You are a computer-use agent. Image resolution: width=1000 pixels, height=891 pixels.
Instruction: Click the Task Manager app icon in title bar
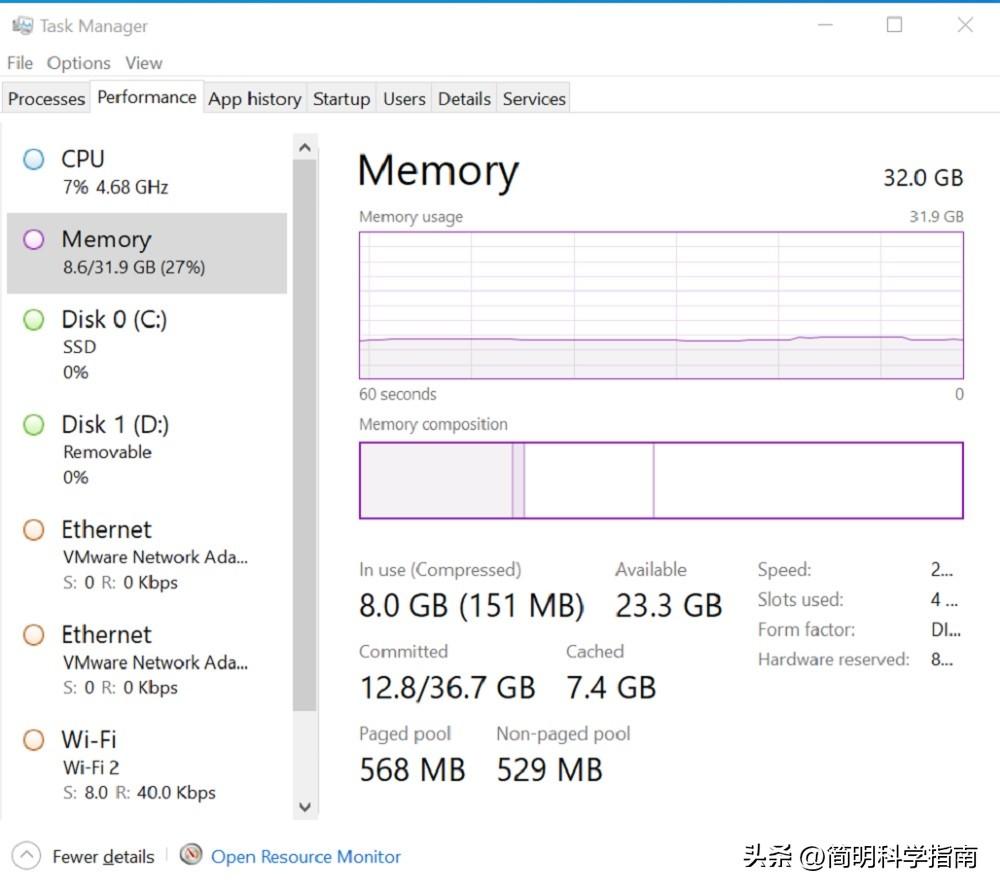(x=22, y=26)
